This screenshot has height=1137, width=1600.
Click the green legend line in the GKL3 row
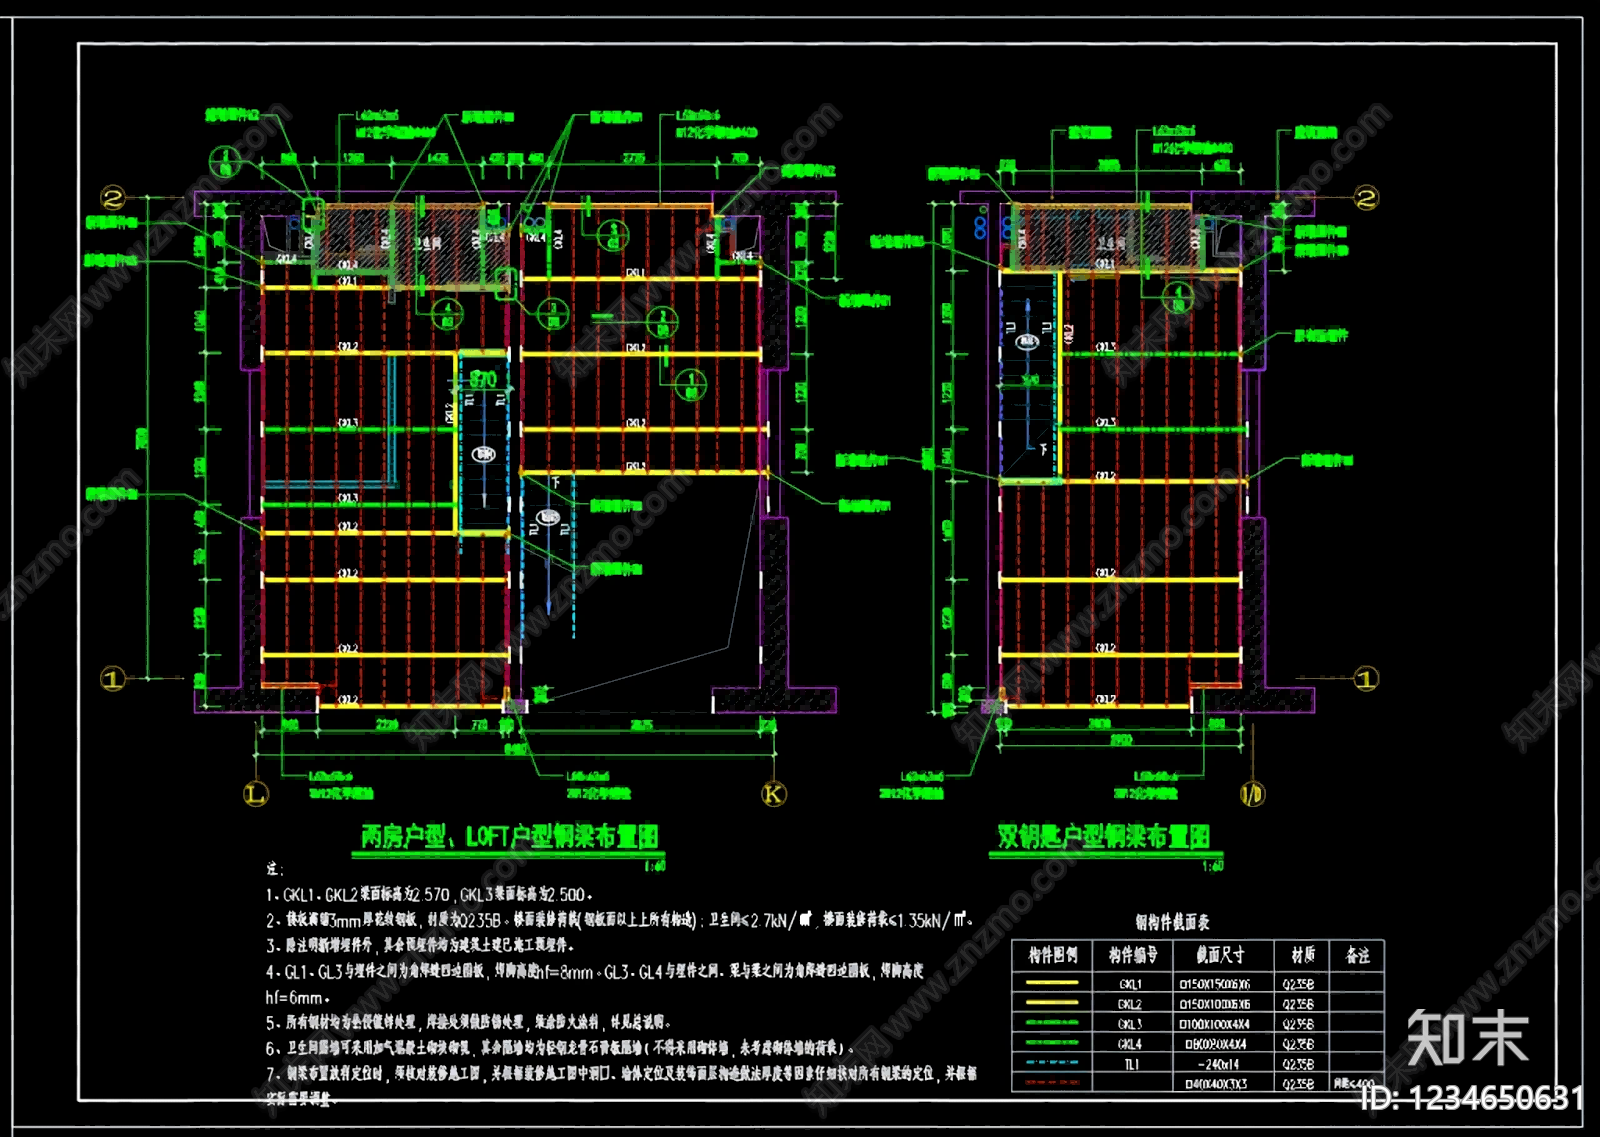tap(1052, 1024)
